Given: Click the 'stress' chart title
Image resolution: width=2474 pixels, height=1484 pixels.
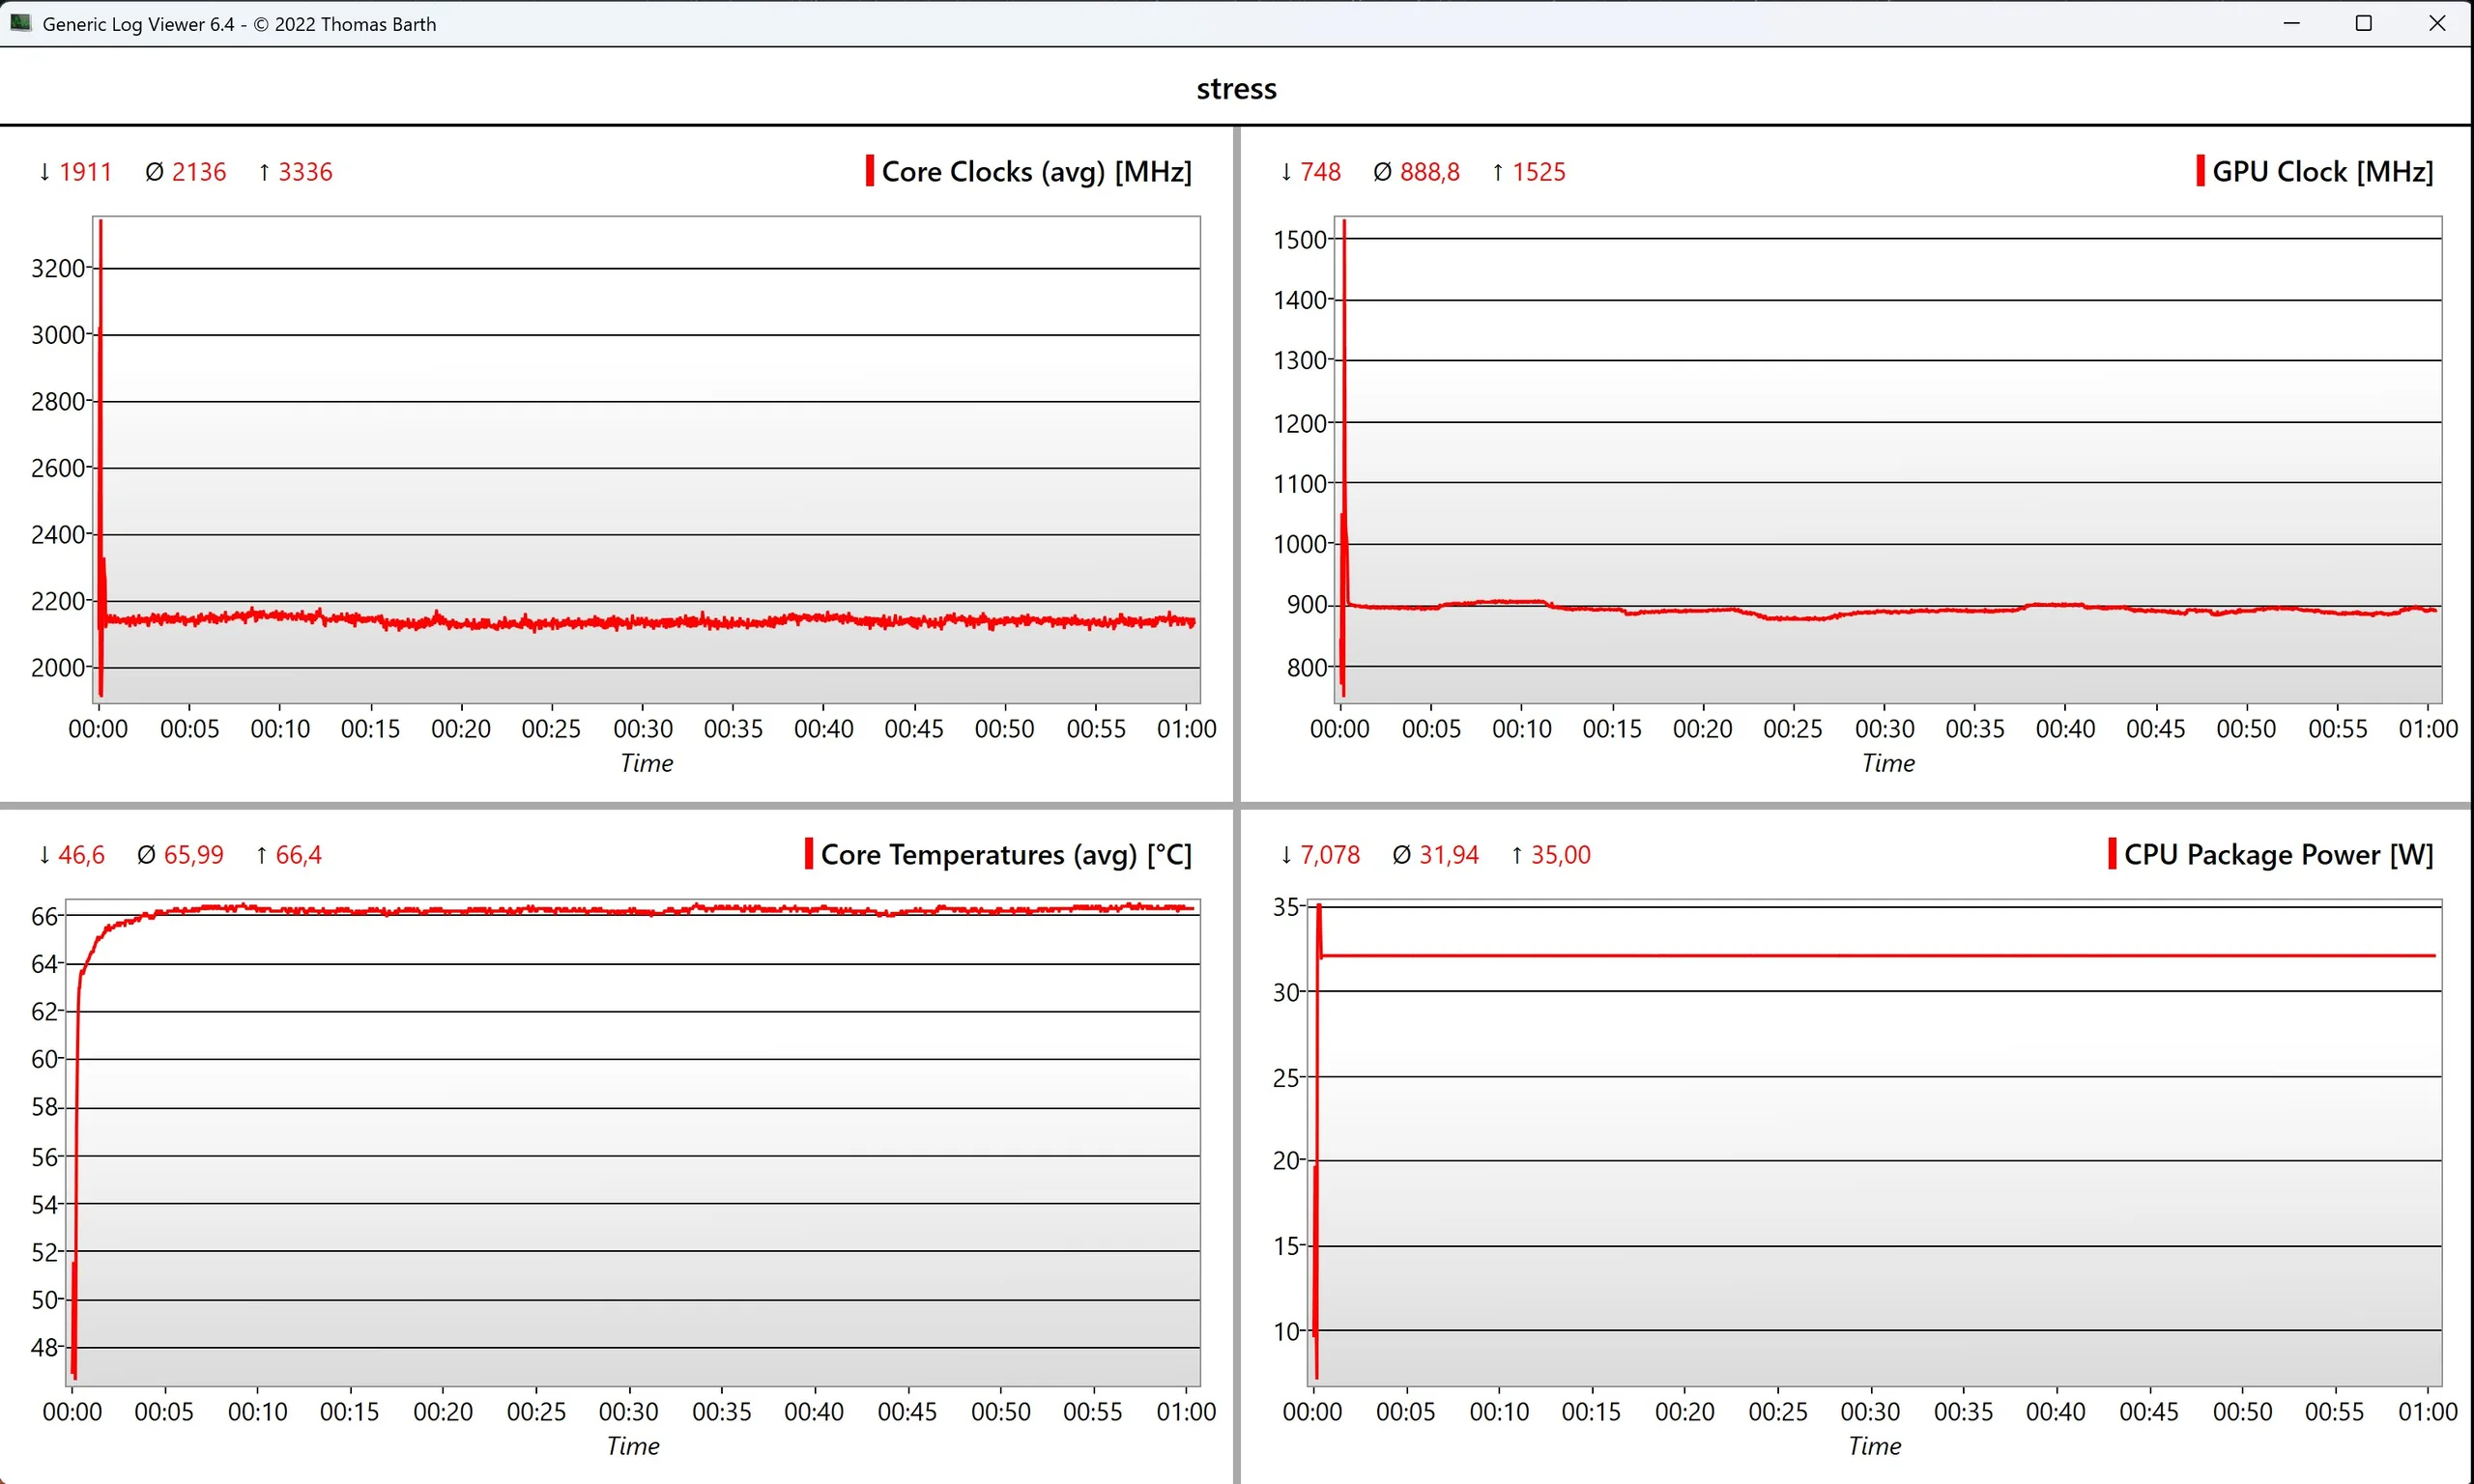Looking at the screenshot, I should [x=1236, y=89].
